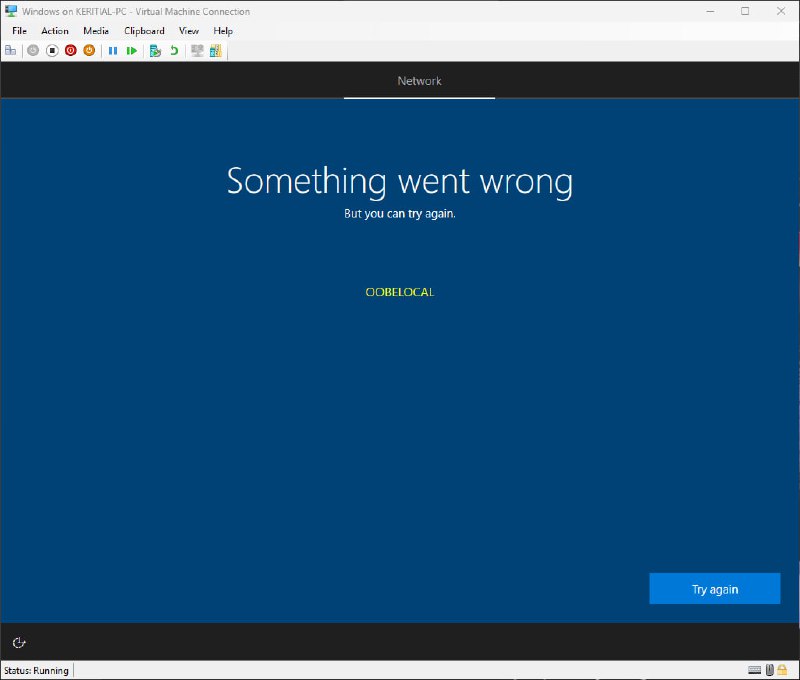Expand the Media menu
The image size is (800, 680).
coord(96,31)
